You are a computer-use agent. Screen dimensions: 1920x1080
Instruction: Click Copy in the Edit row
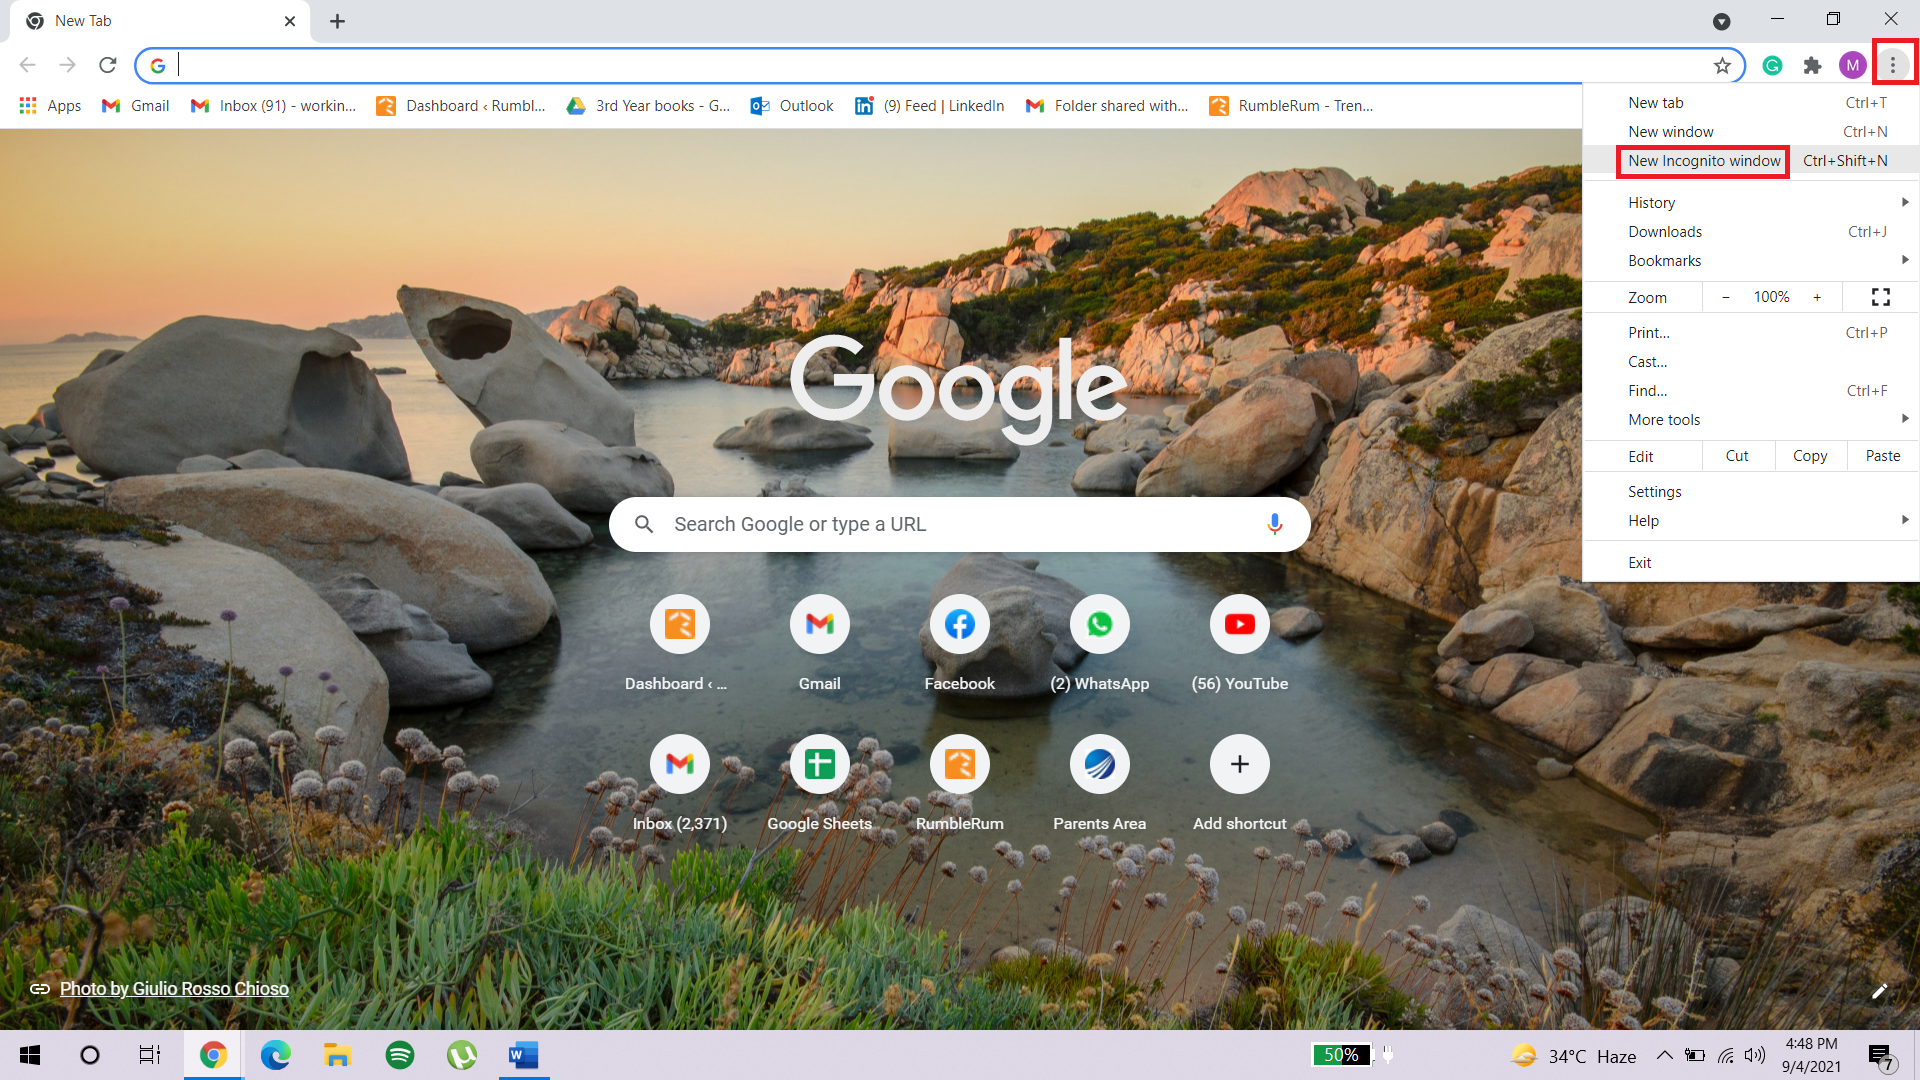tap(1810, 456)
